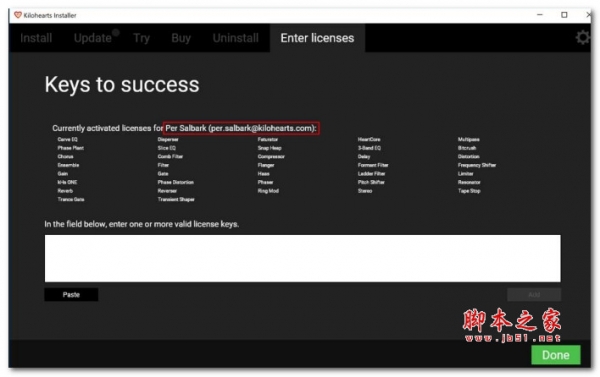The height and width of the screenshot is (377, 600).
Task: Open the Uninstall tab
Action: click(x=235, y=38)
